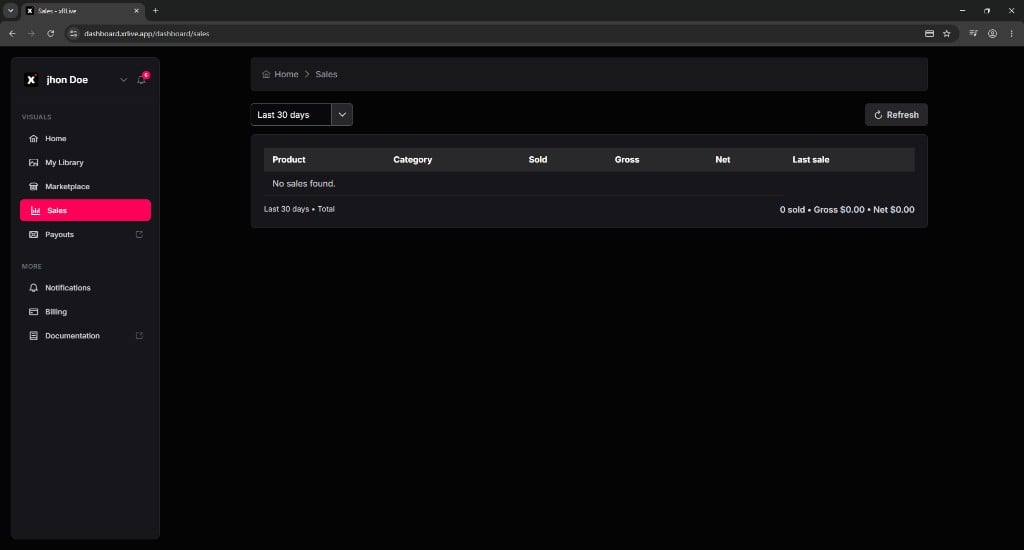Click the Net column header
The image size is (1024, 550).
coord(723,160)
